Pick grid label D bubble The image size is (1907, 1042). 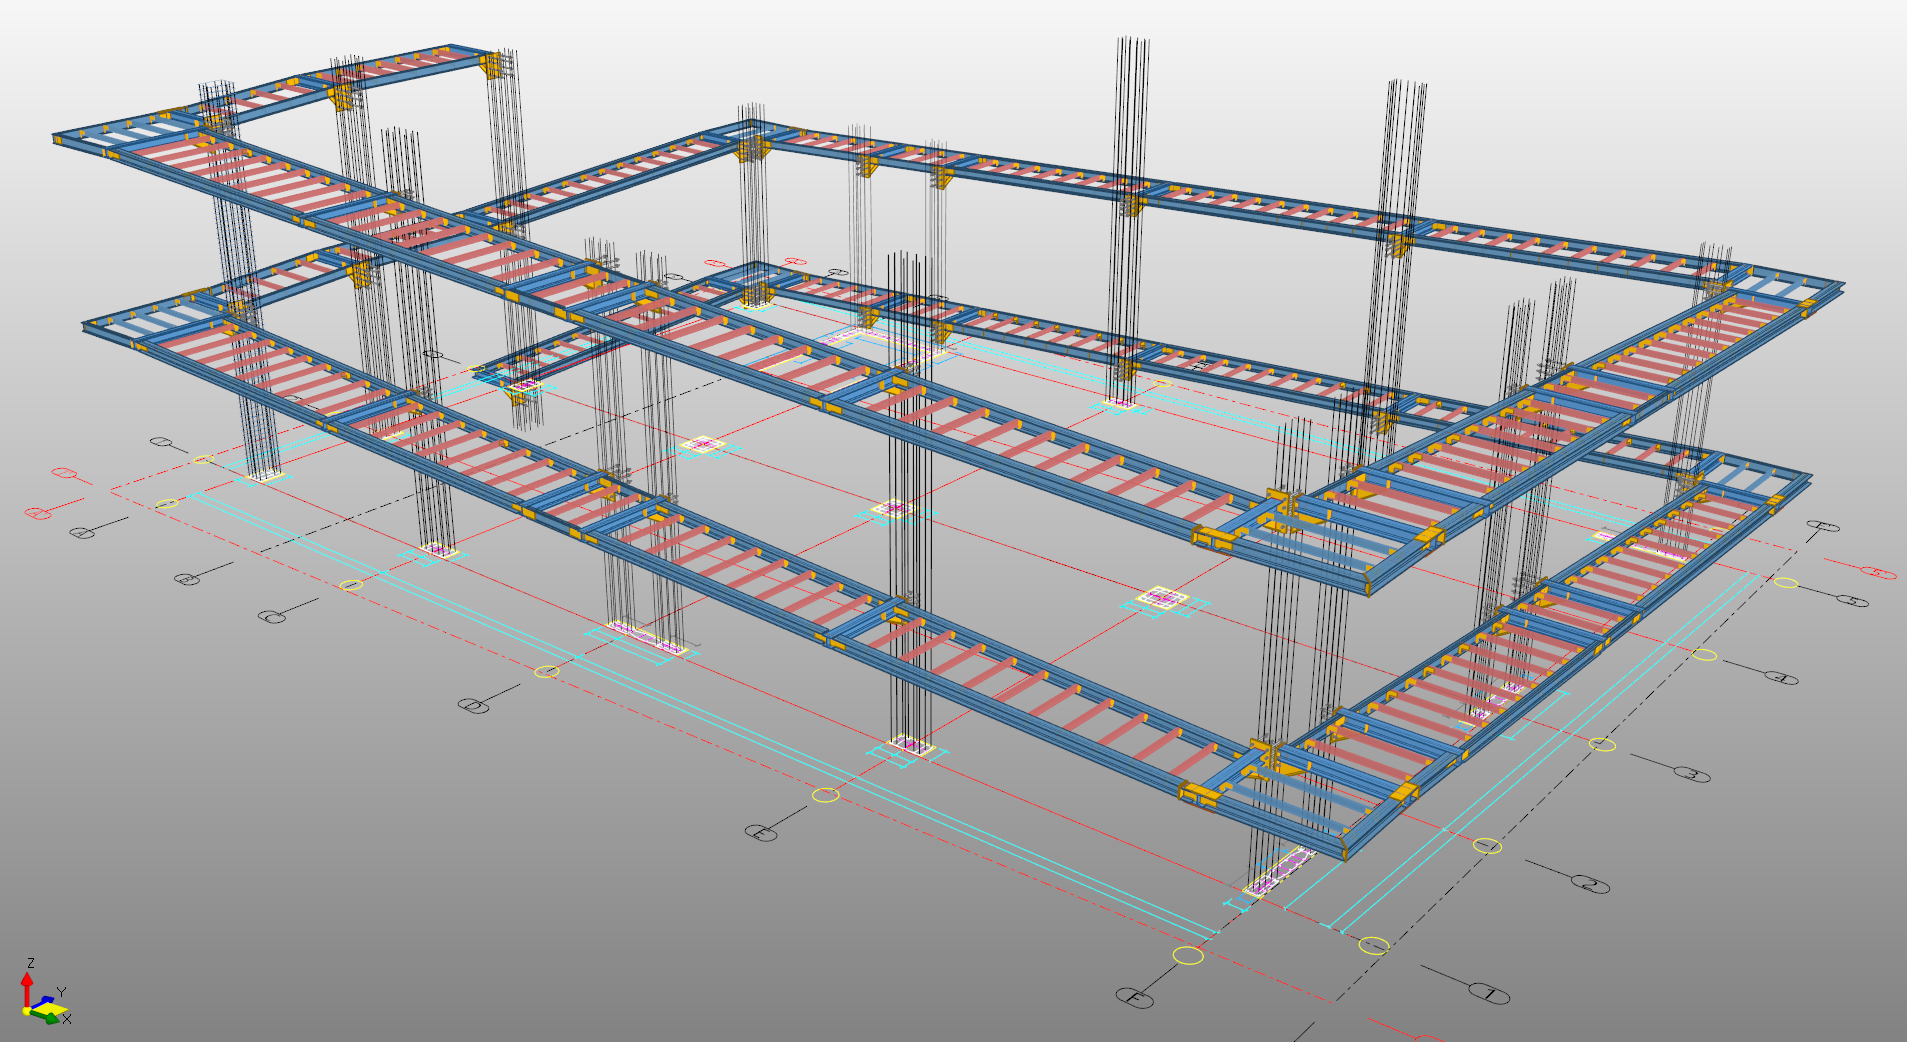tap(473, 706)
